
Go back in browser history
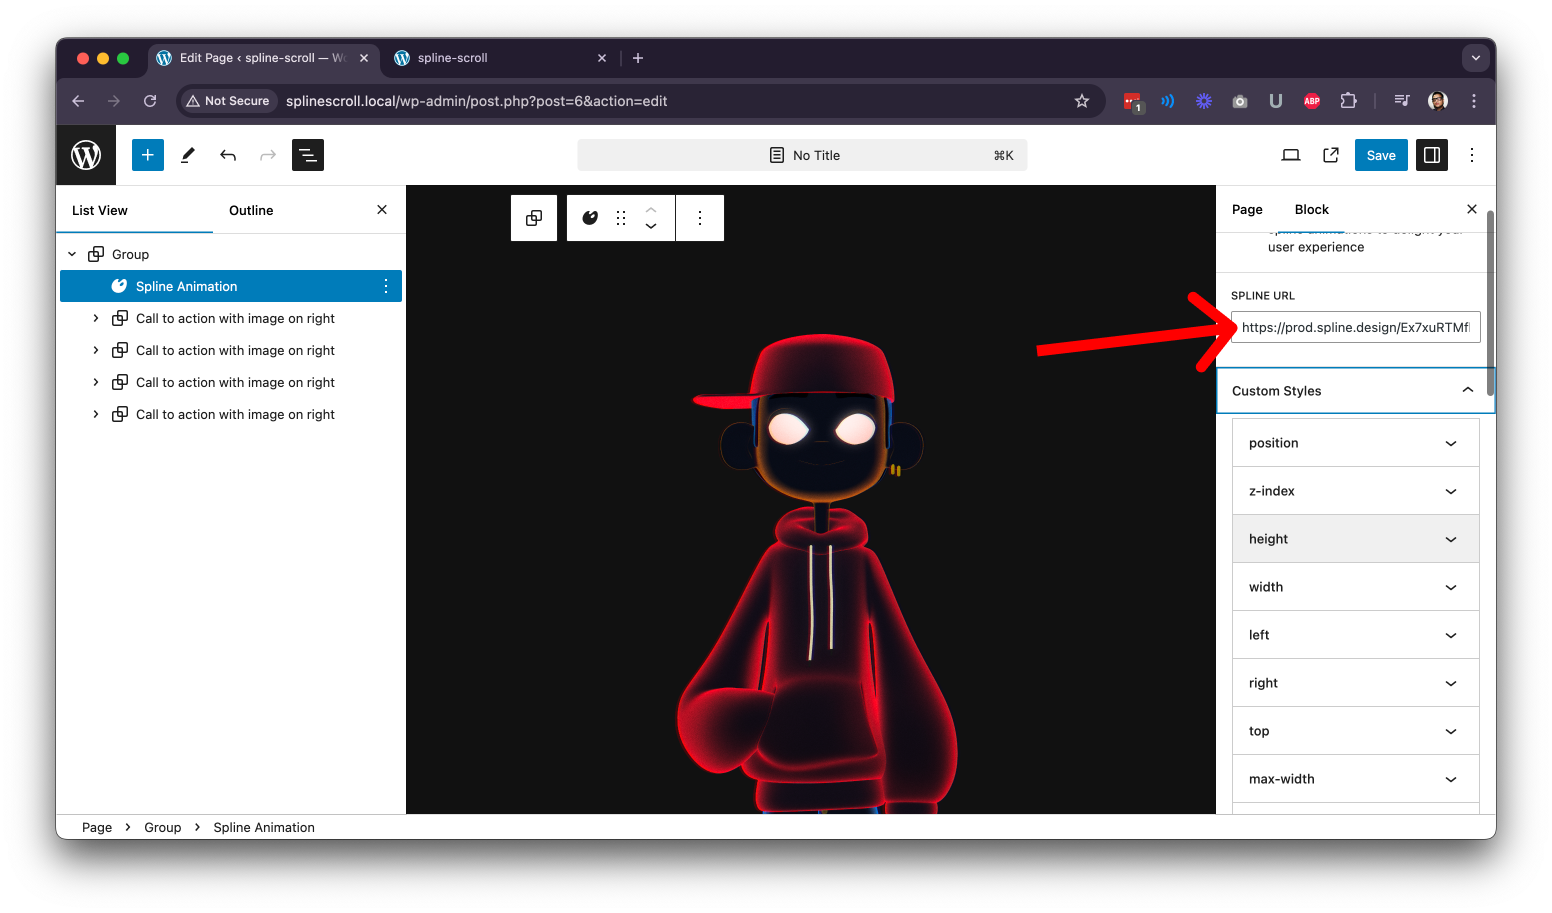pos(78,101)
